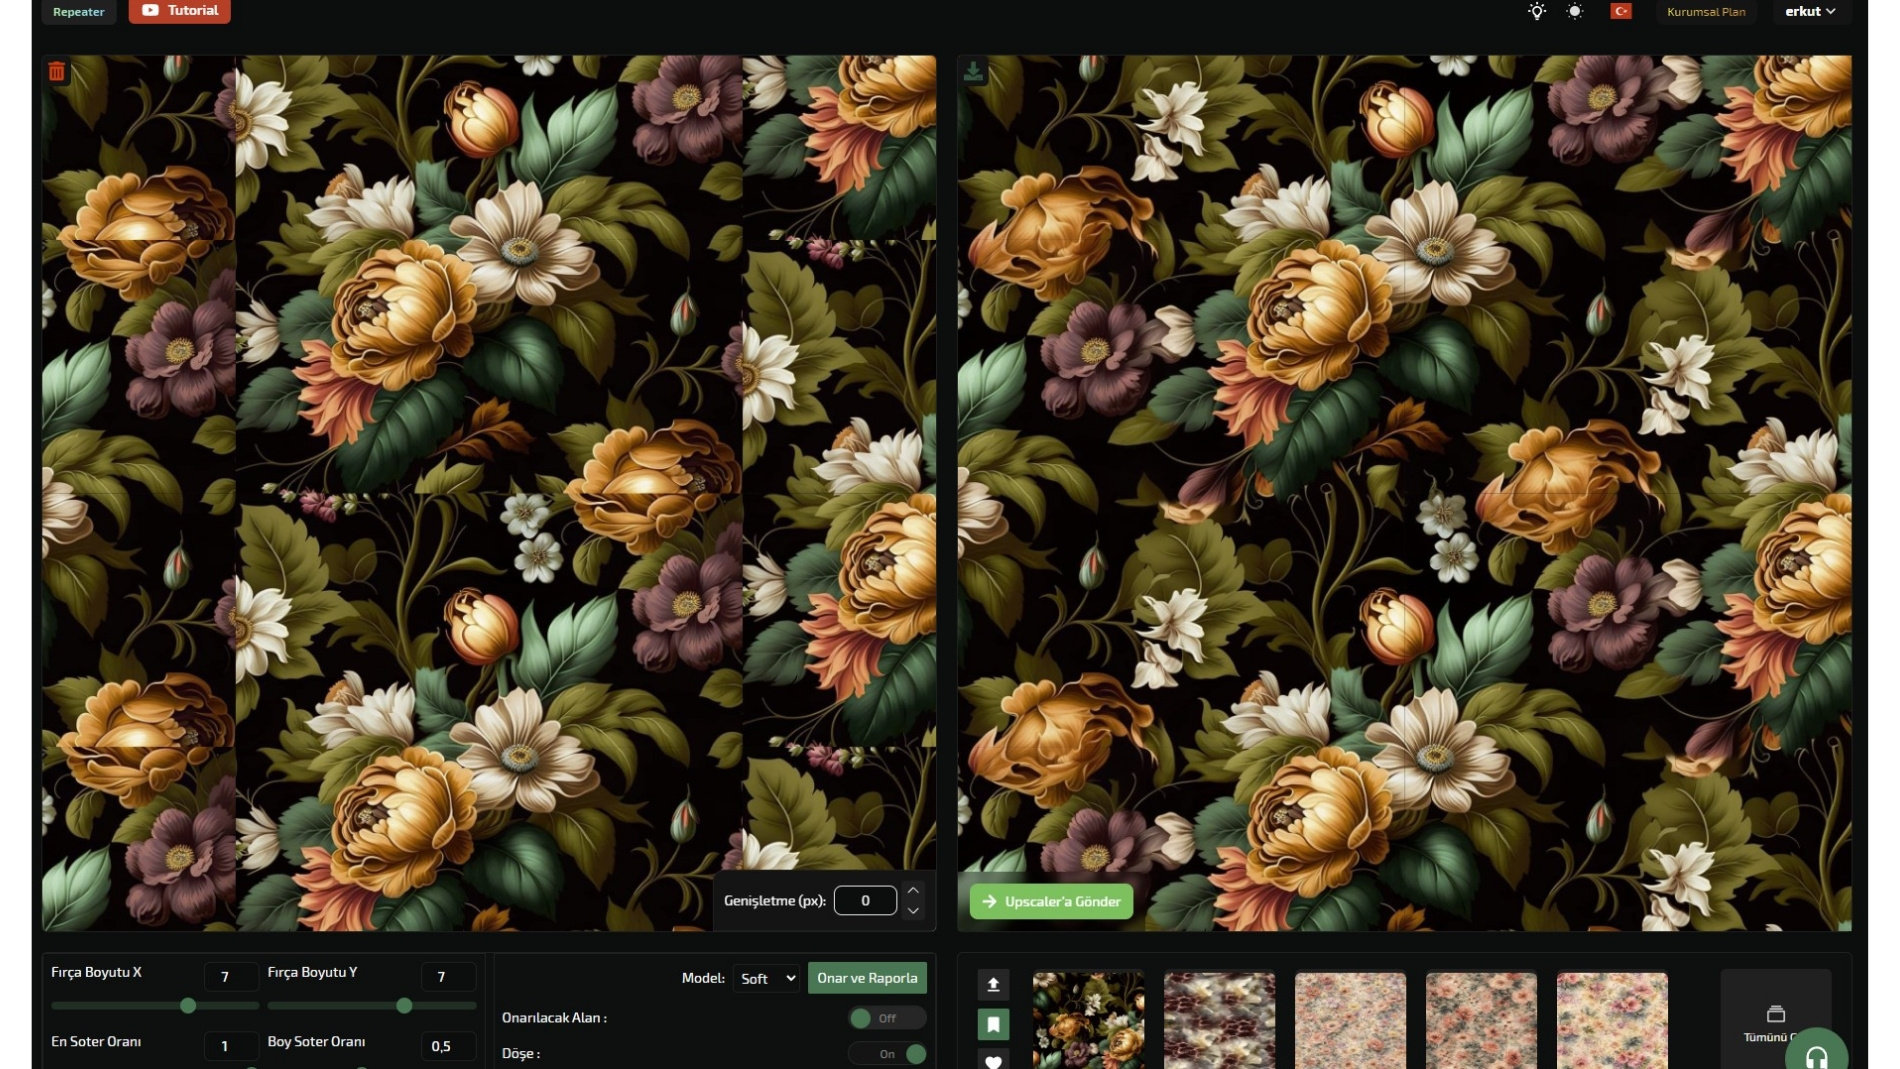Click the Tümünü stack button
Screen dimensions: 1900x1069
pyautogui.click(x=1775, y=1020)
